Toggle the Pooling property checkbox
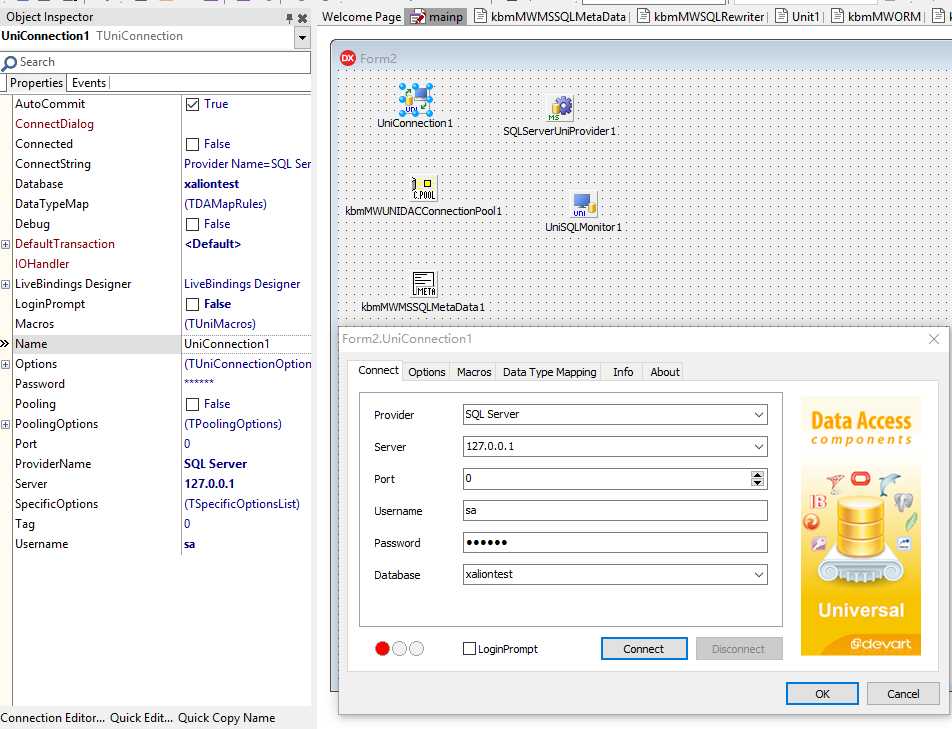952x729 pixels. [192, 404]
